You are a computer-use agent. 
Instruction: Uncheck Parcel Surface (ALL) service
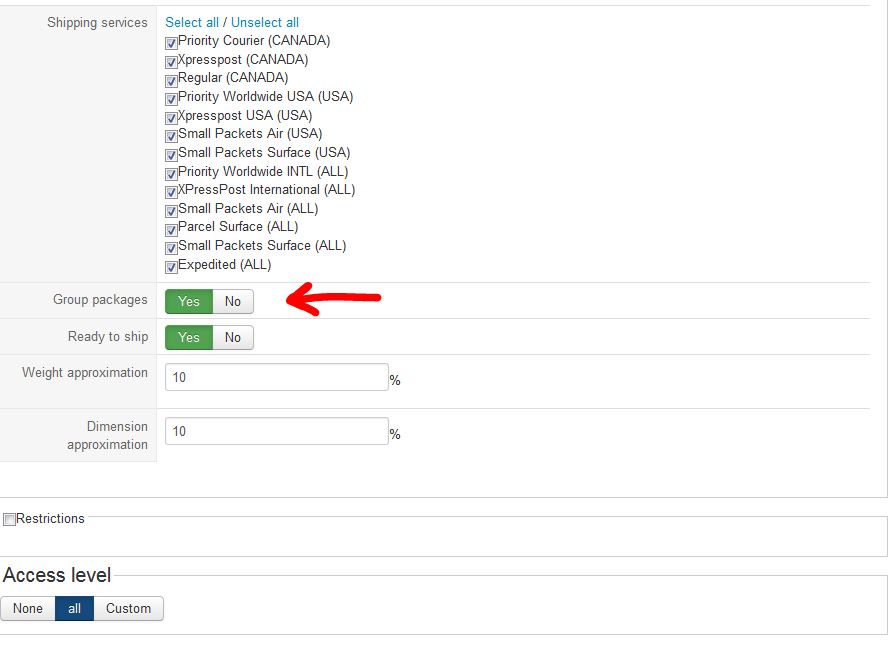(x=171, y=229)
